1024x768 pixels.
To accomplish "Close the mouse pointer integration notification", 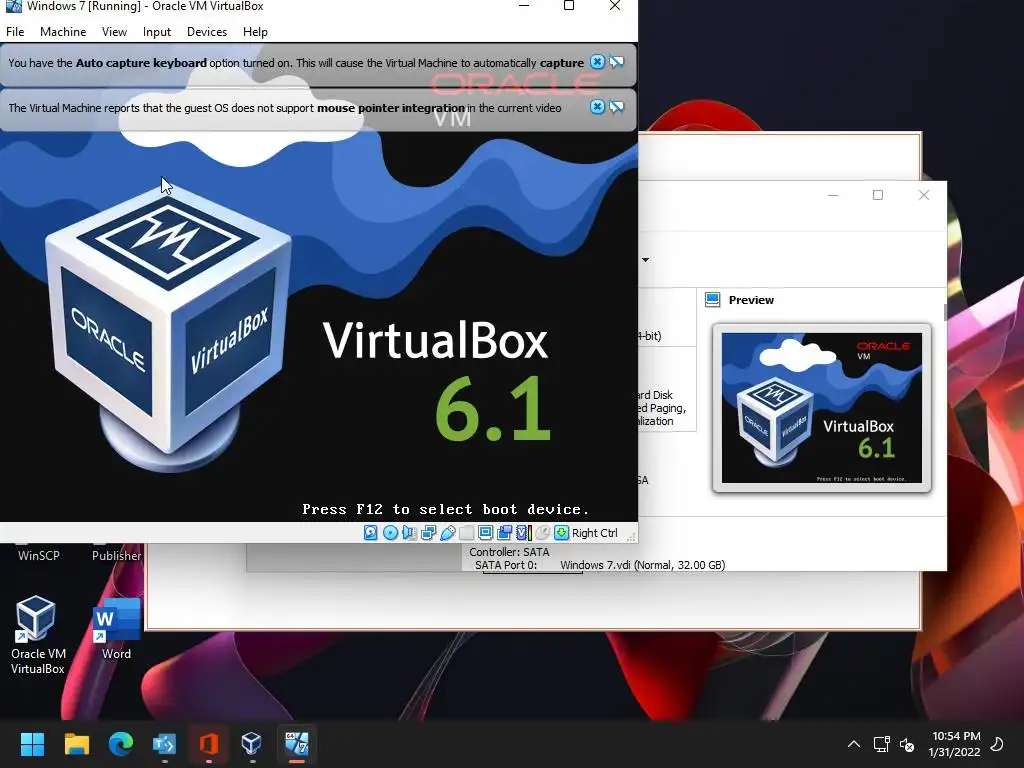I will 597,106.
